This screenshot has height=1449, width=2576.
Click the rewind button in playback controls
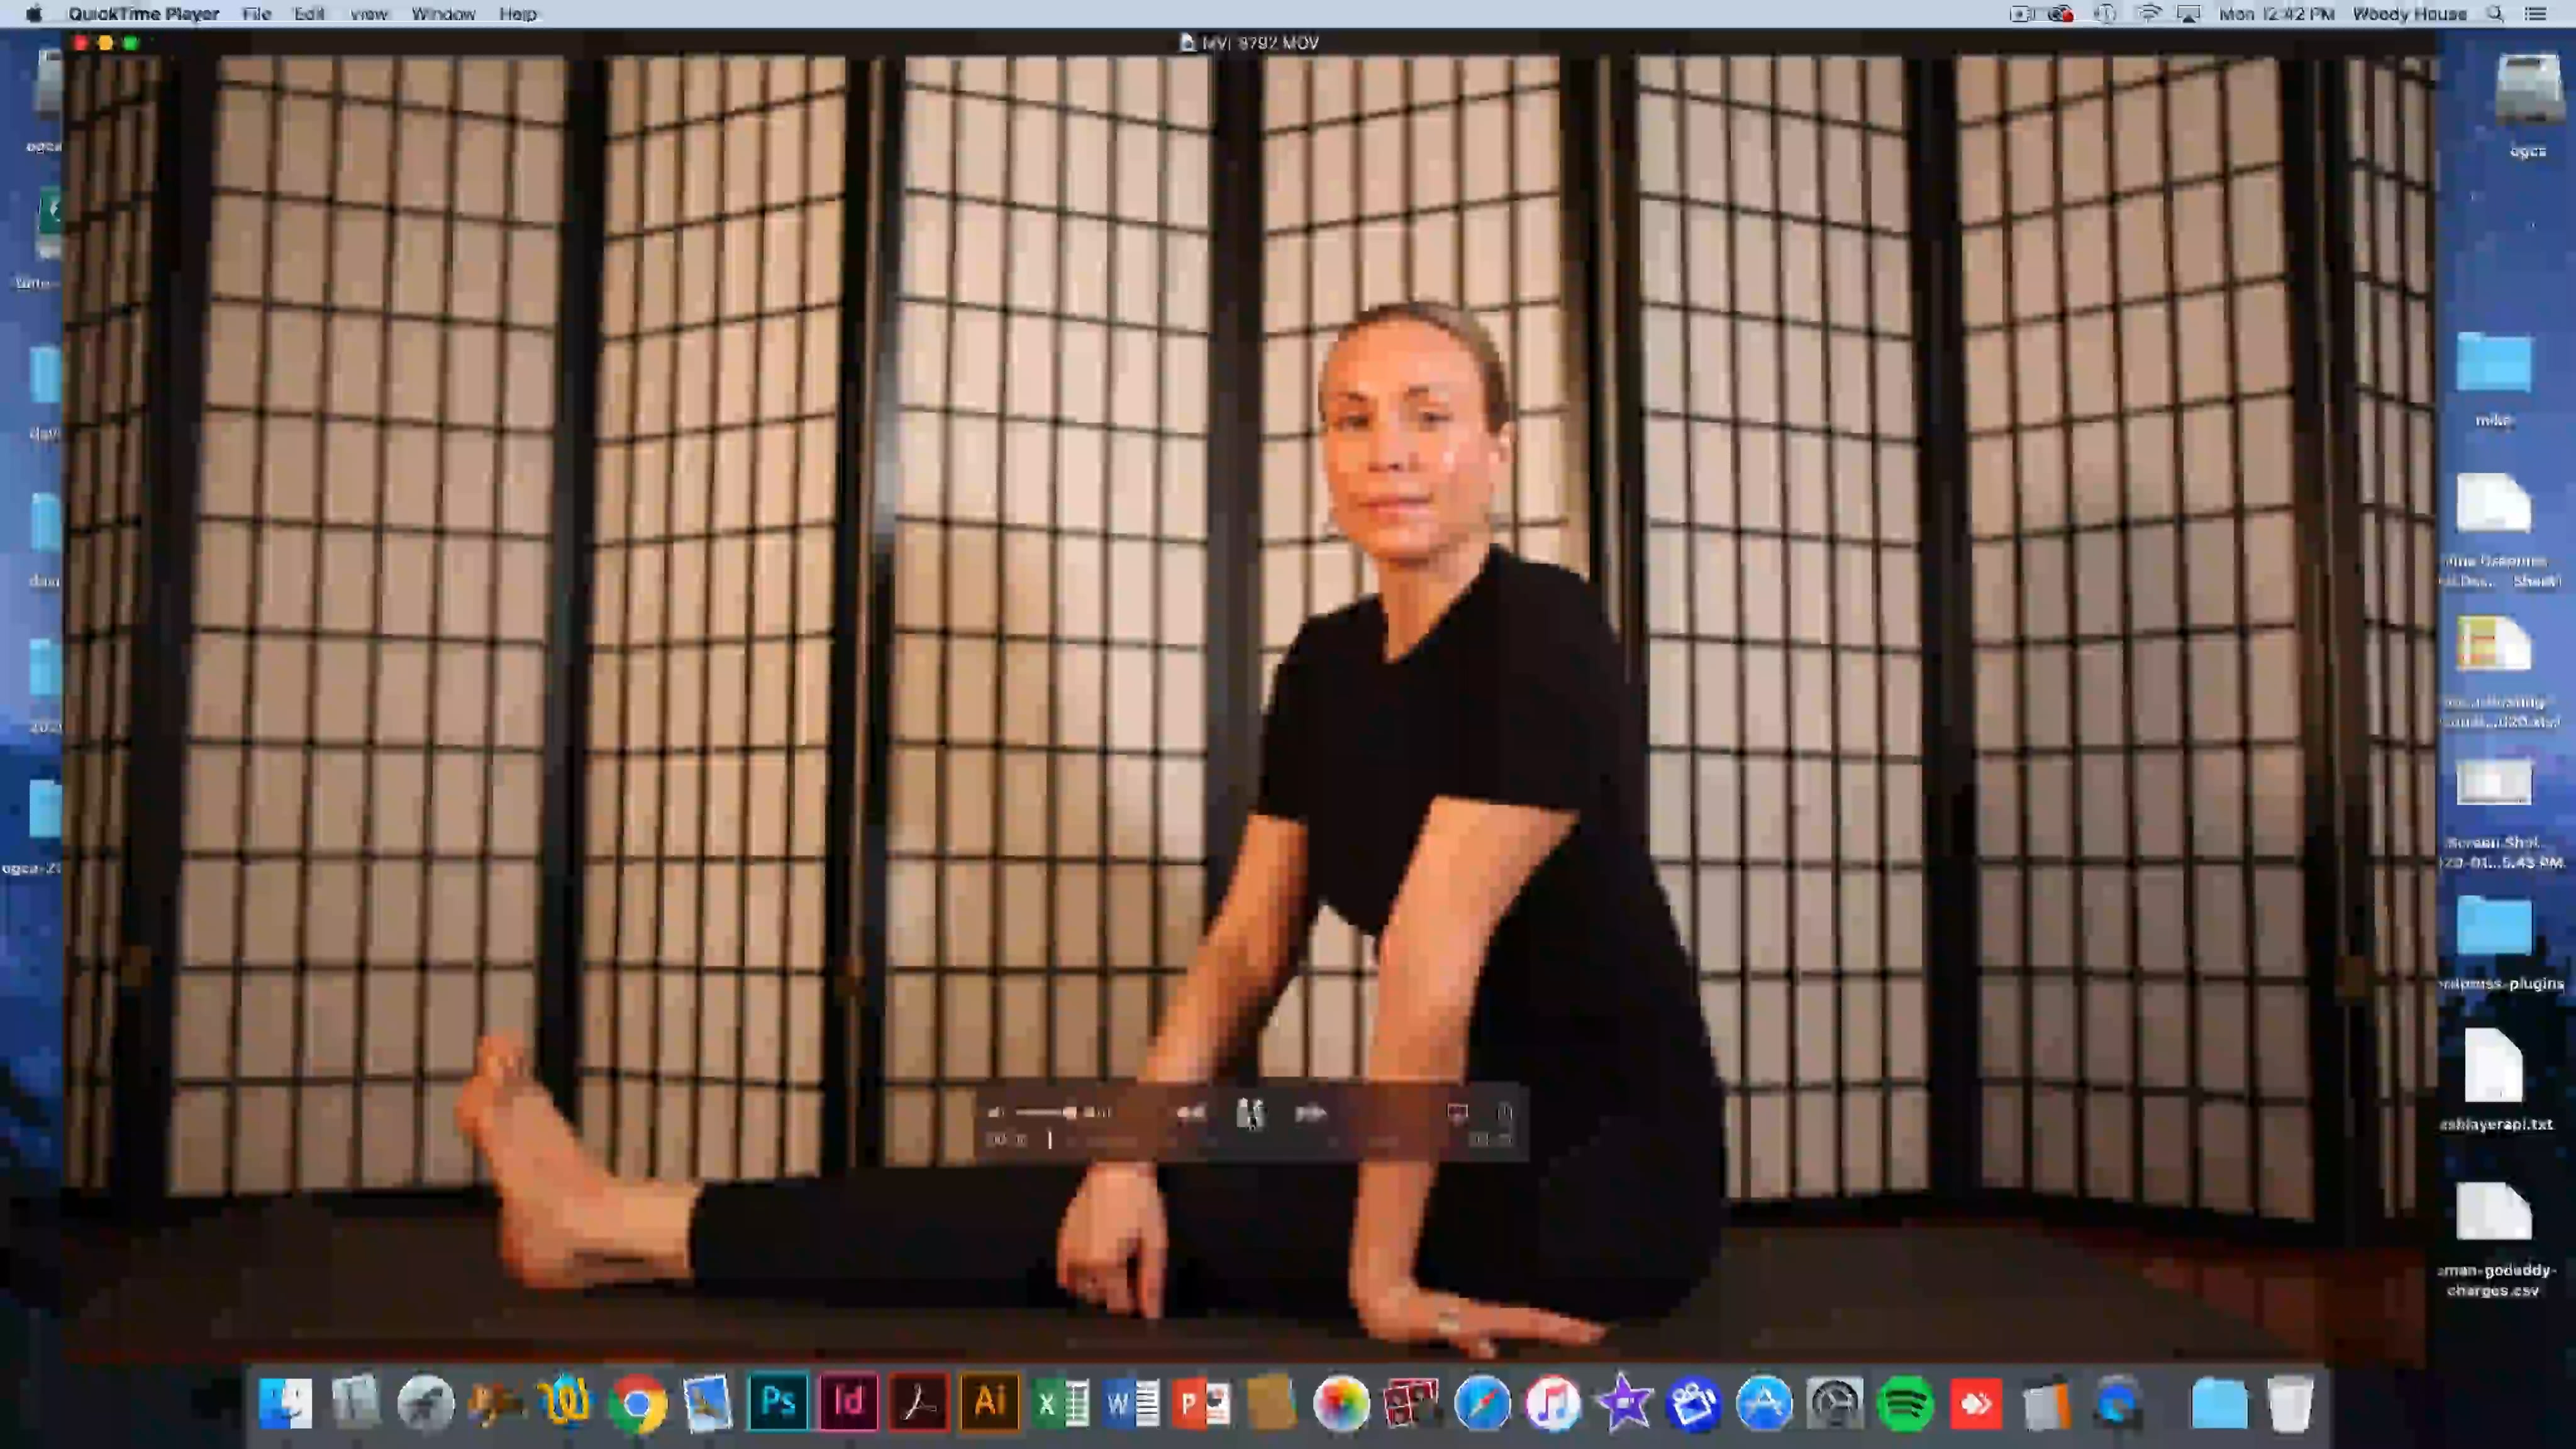[x=1190, y=1113]
